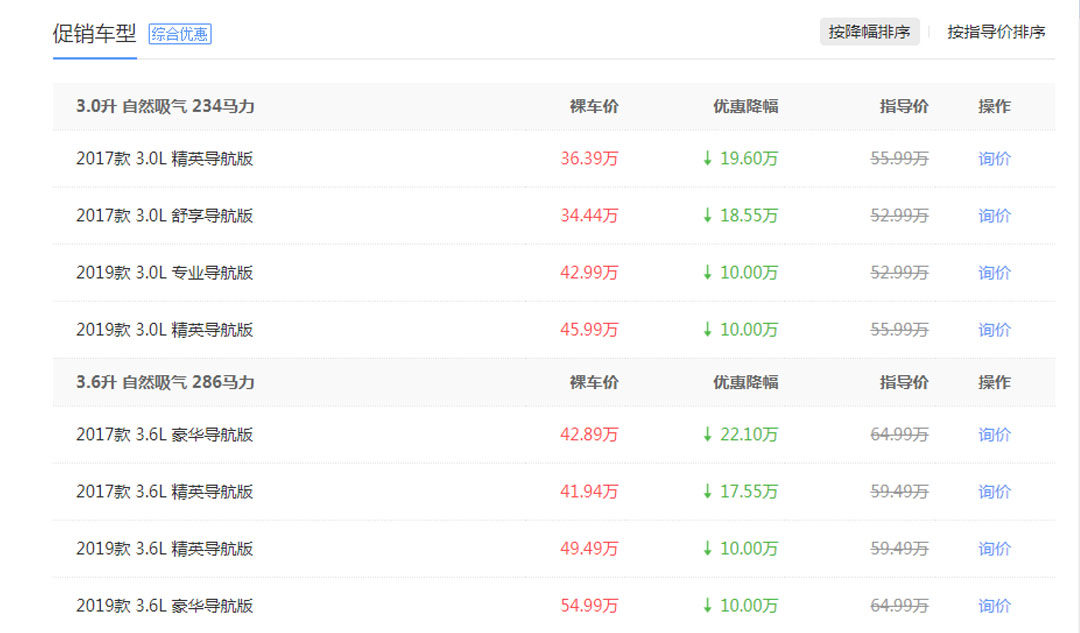Open 2017款 3.6L 豪华导航版 model name

point(164,435)
